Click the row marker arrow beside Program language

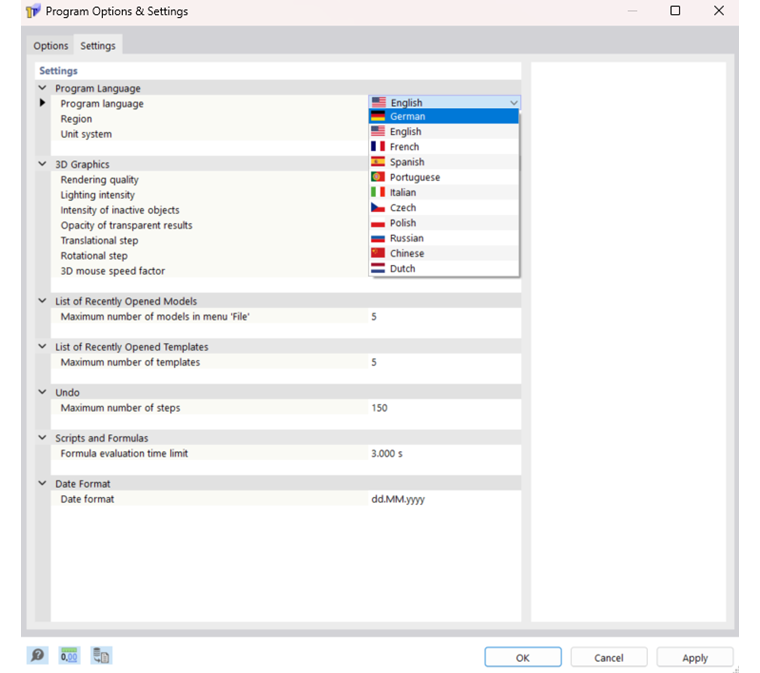point(43,103)
